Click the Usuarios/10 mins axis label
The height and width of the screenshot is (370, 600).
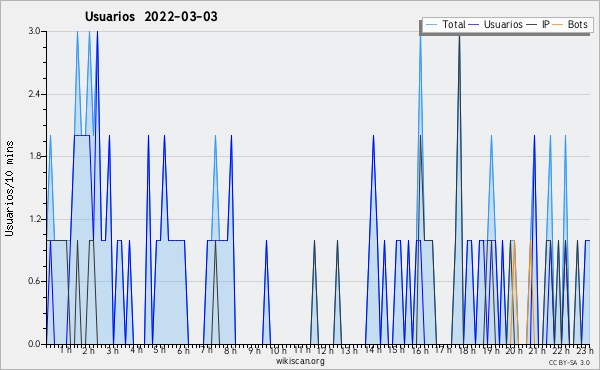pos(9,188)
